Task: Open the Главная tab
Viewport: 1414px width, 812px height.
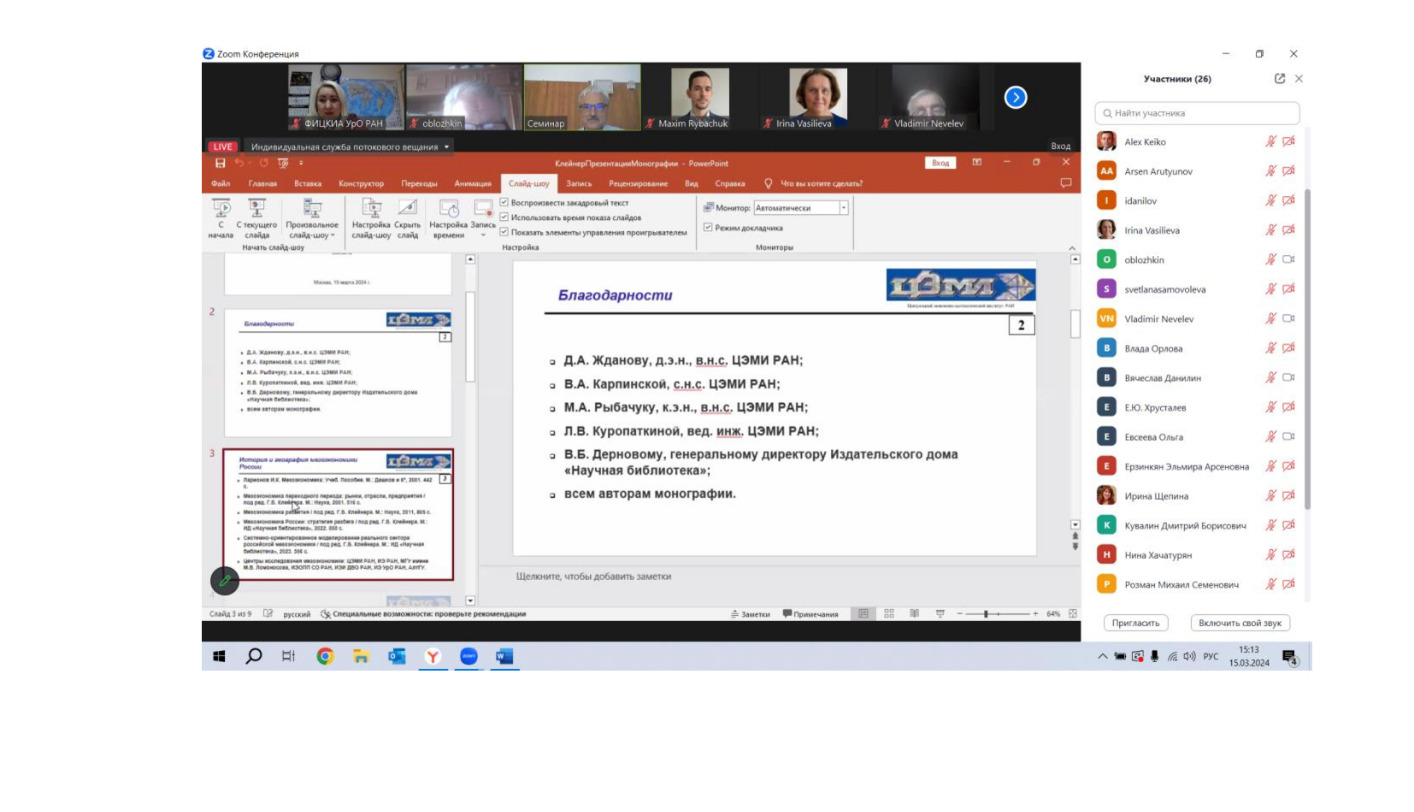Action: pyautogui.click(x=263, y=184)
